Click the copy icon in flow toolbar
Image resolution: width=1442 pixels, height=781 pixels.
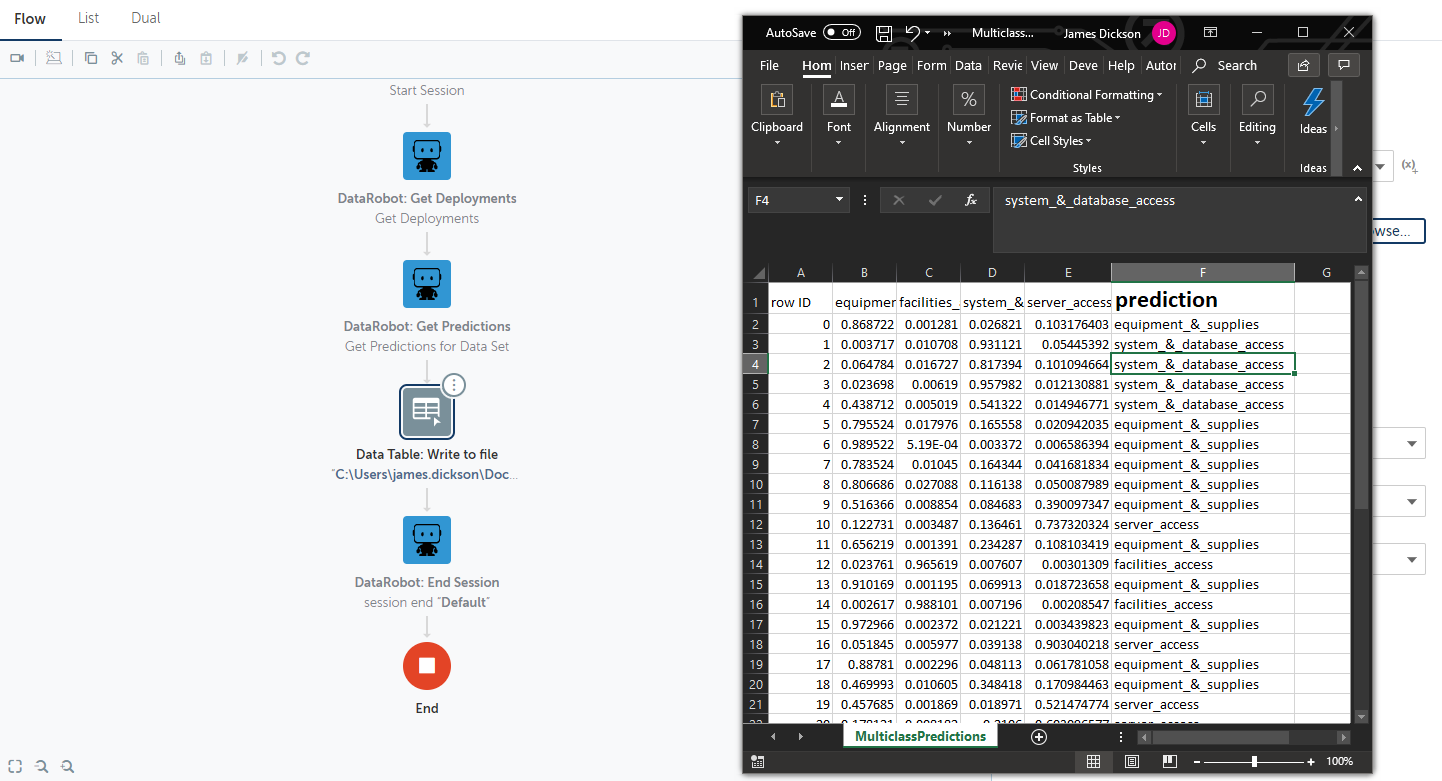pos(91,58)
